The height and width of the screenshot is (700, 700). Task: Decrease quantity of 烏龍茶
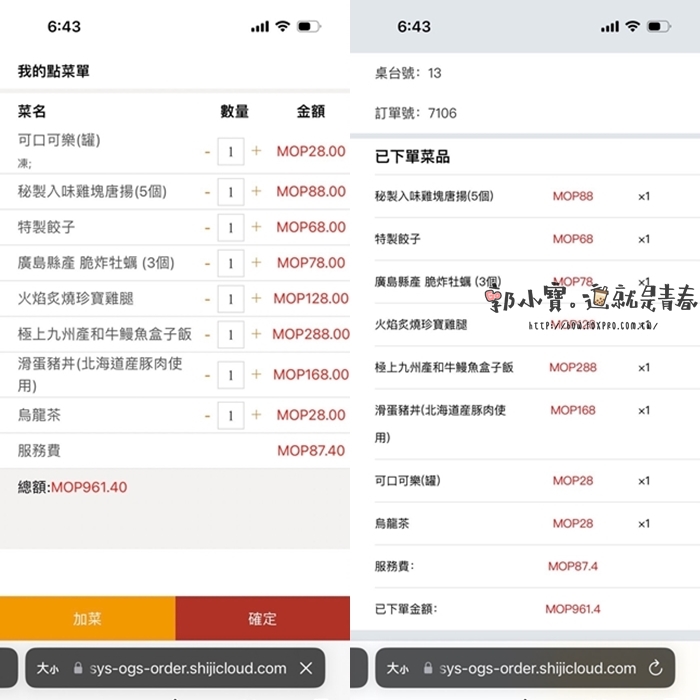(x=208, y=415)
